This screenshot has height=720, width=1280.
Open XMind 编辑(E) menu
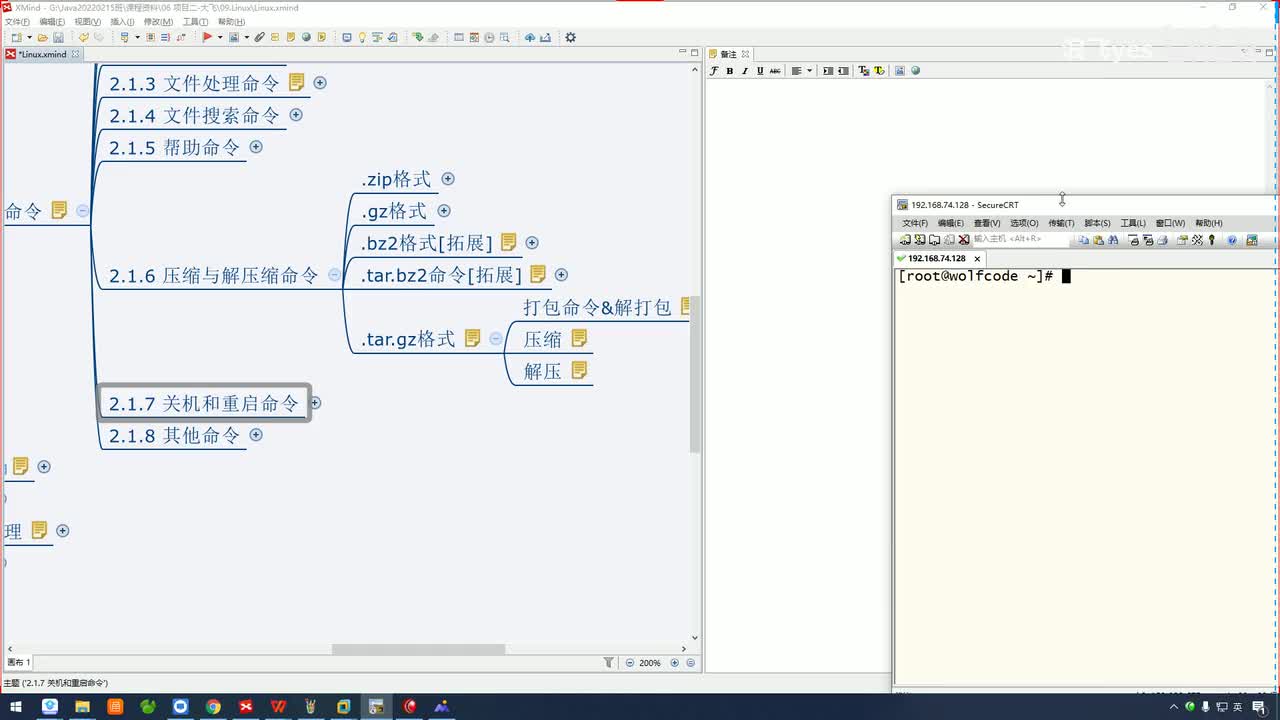pos(52,21)
